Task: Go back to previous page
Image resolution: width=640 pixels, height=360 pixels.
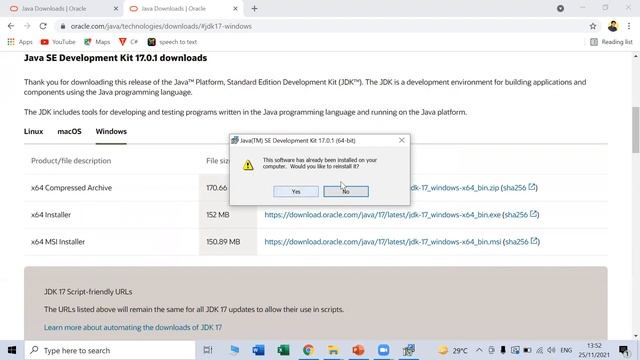Action: tap(11, 26)
